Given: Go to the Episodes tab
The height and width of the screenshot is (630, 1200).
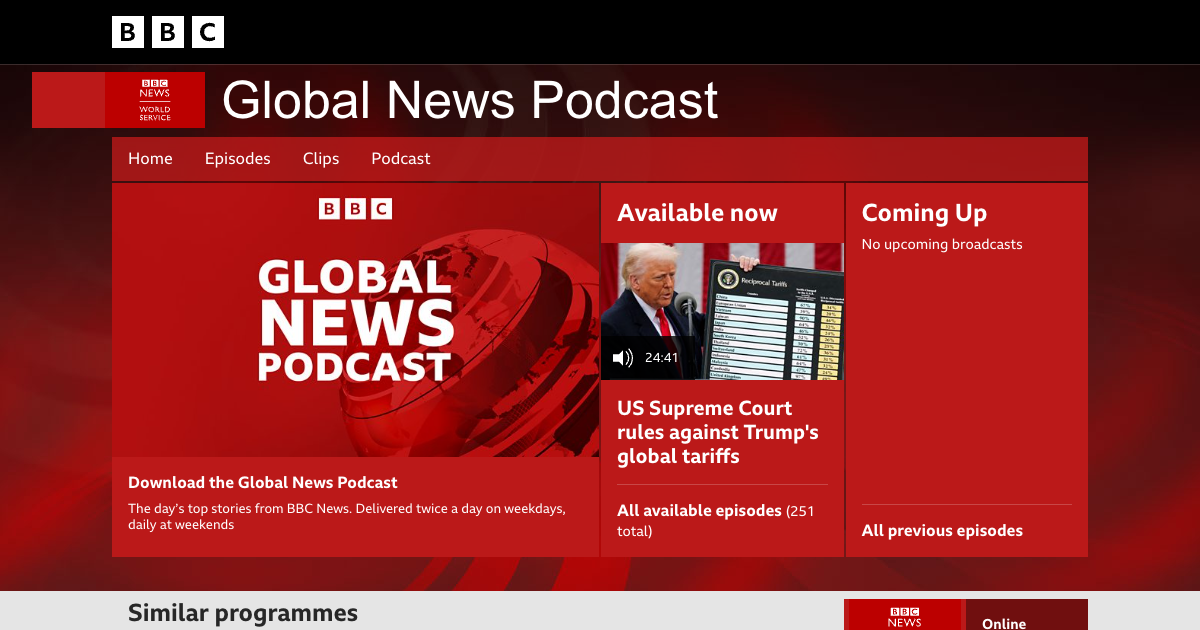Looking at the screenshot, I should [x=238, y=159].
